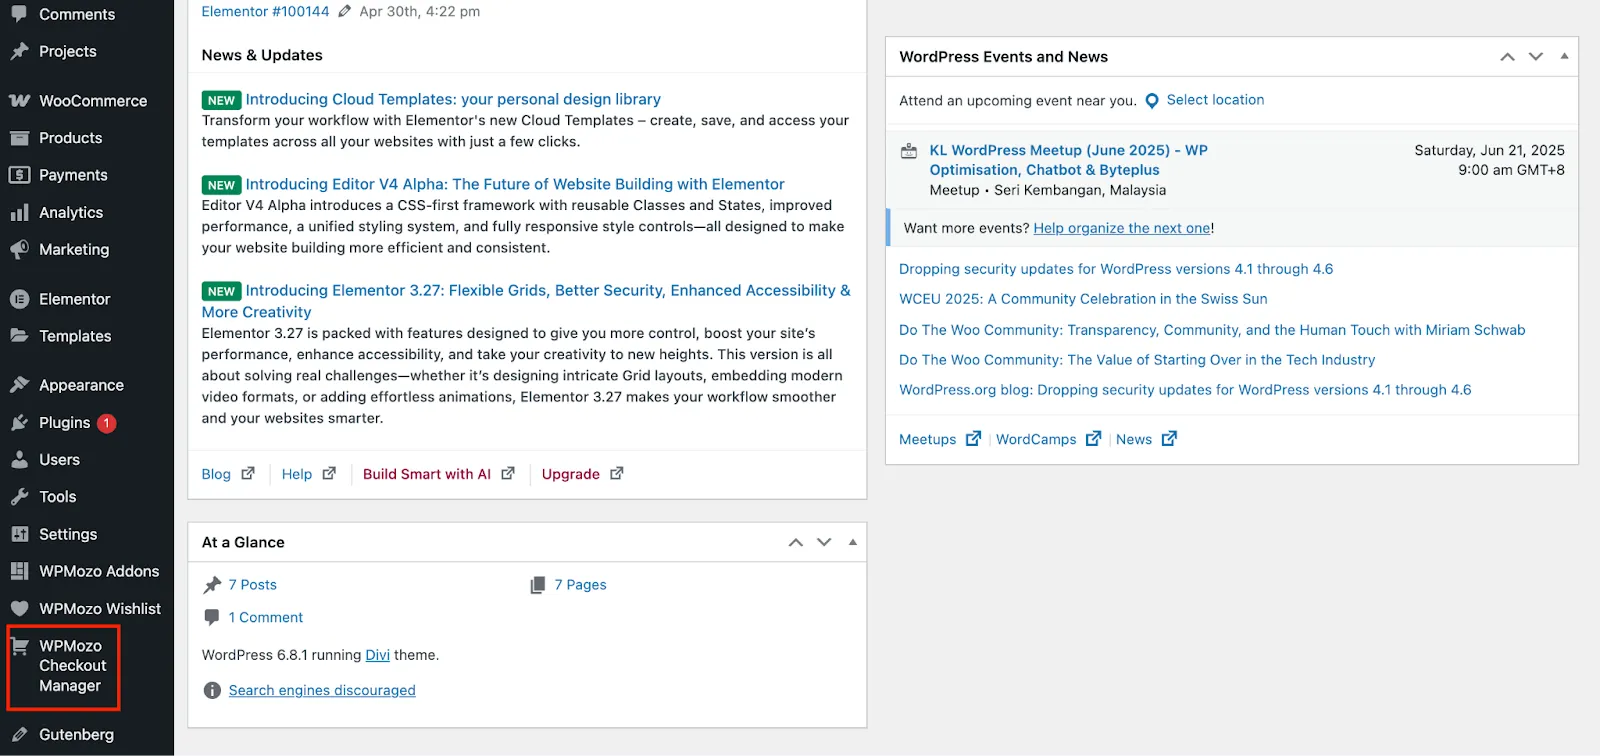Screen dimensions: 1600x756
Task: Collapse the At a Glance panel
Action: click(853, 542)
